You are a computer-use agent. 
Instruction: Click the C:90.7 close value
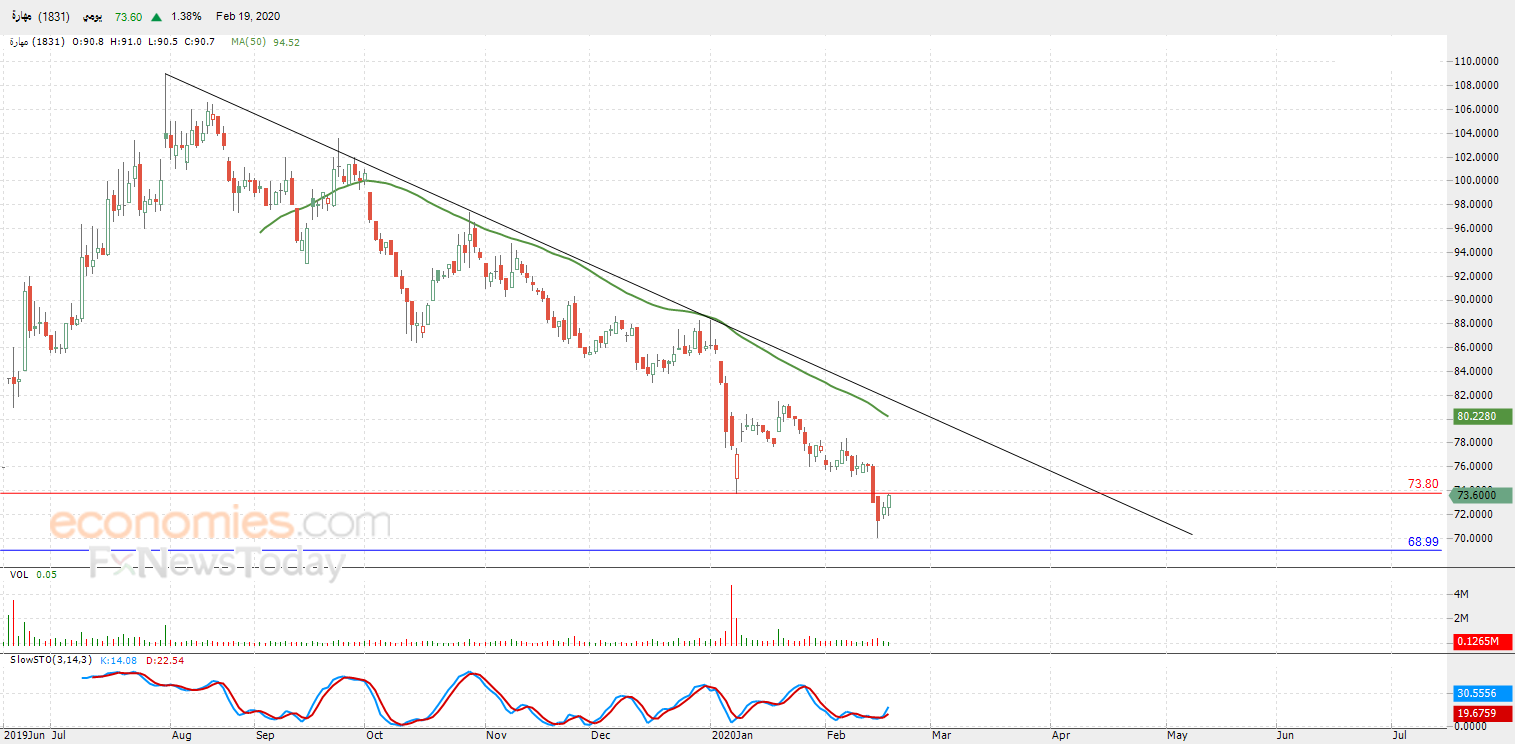tap(200, 42)
